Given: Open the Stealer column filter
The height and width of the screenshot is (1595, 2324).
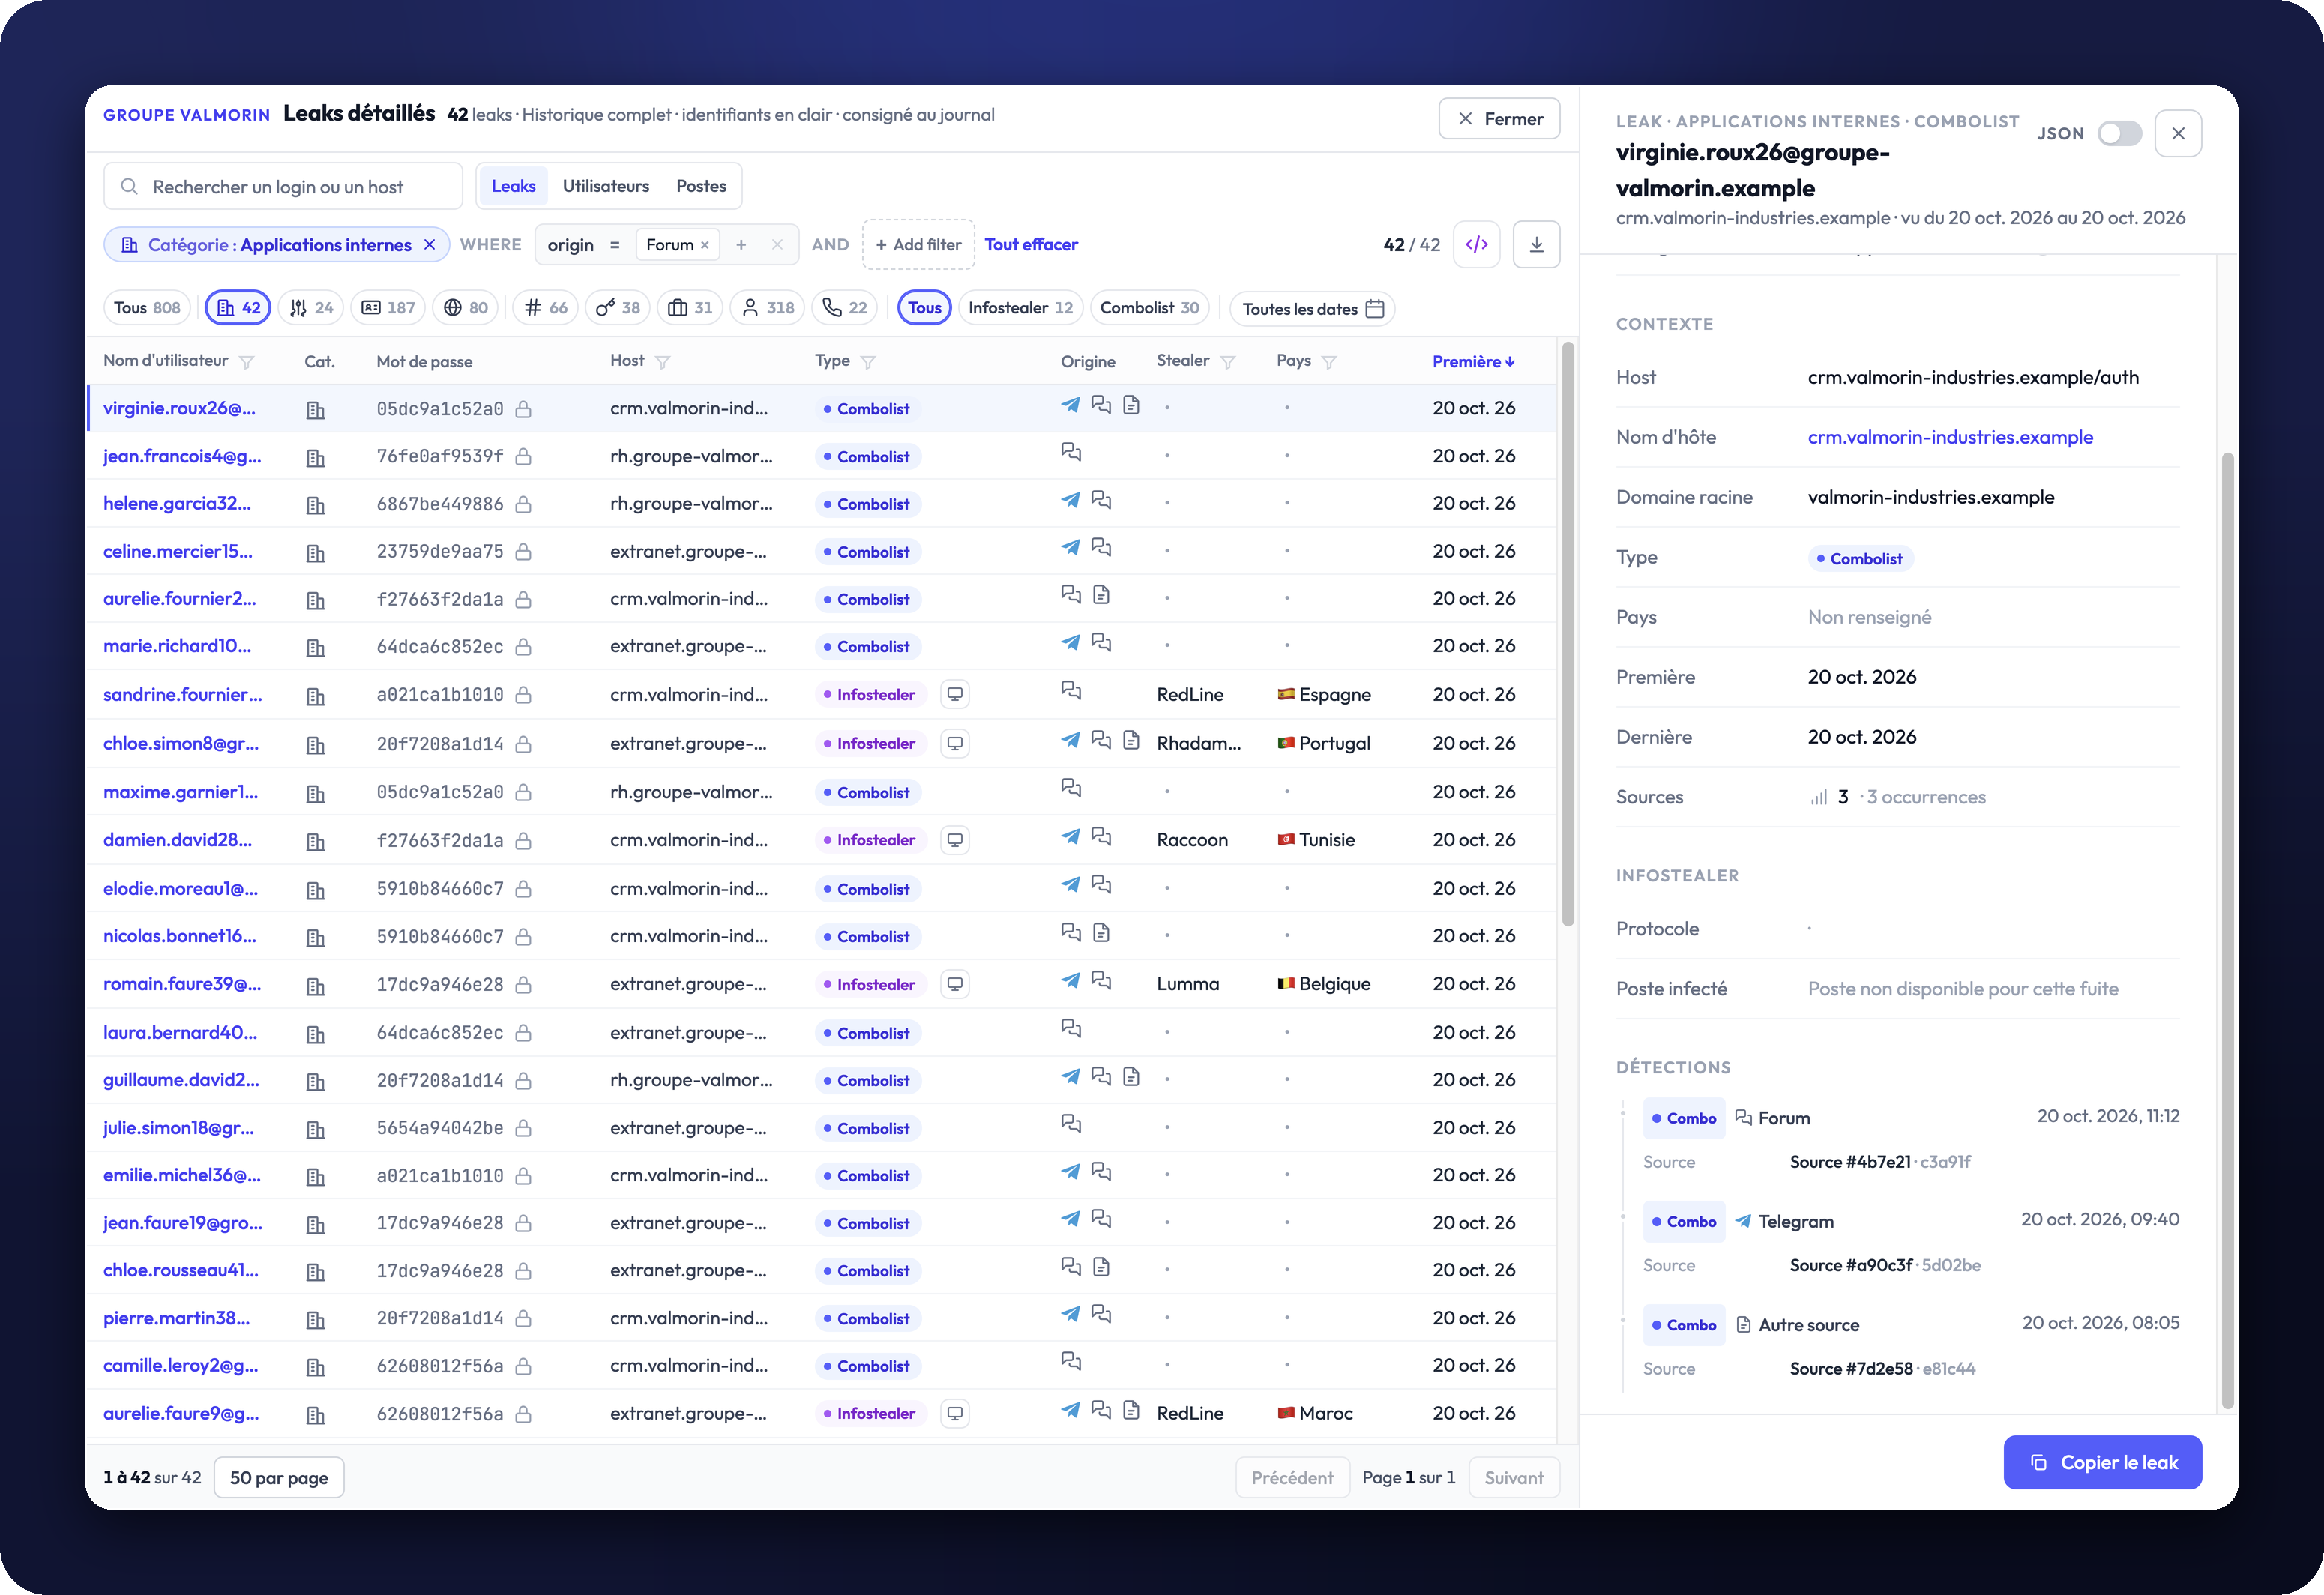Looking at the screenshot, I should click(x=1228, y=362).
